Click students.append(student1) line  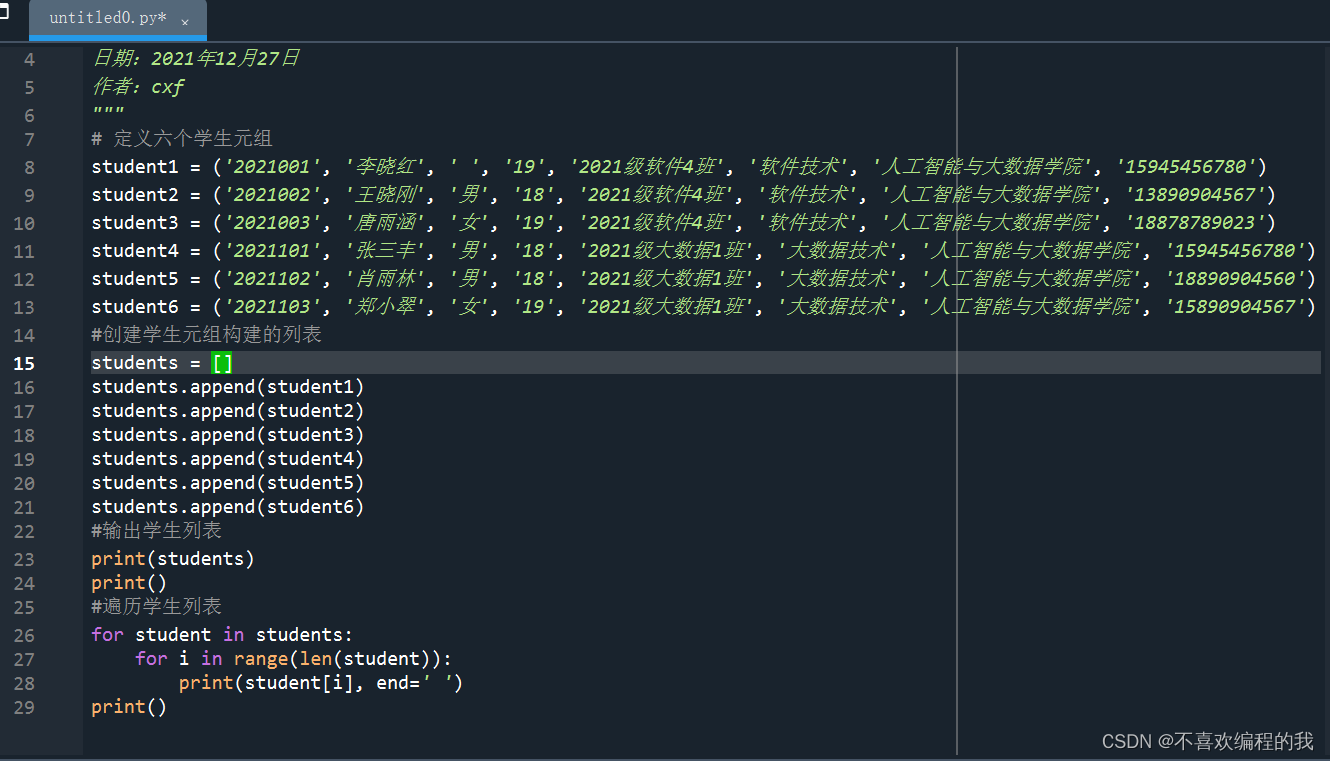[x=228, y=386]
